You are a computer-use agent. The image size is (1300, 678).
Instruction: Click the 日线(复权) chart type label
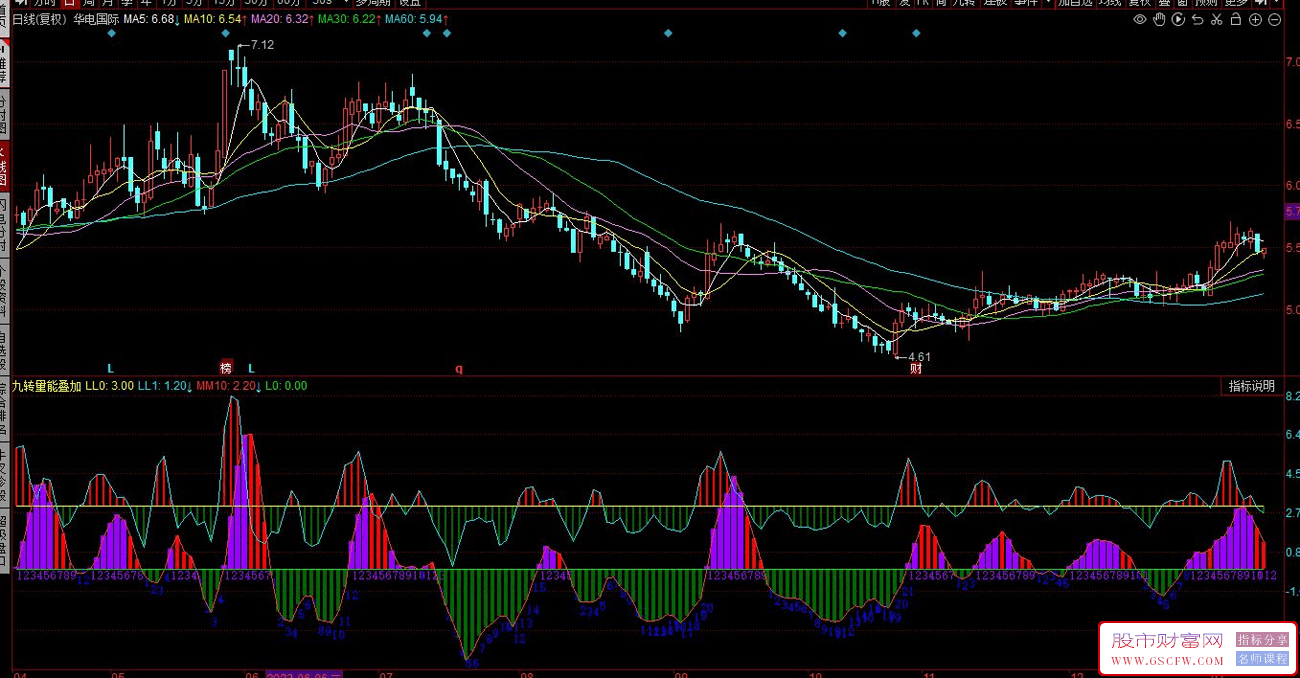pos(39,20)
